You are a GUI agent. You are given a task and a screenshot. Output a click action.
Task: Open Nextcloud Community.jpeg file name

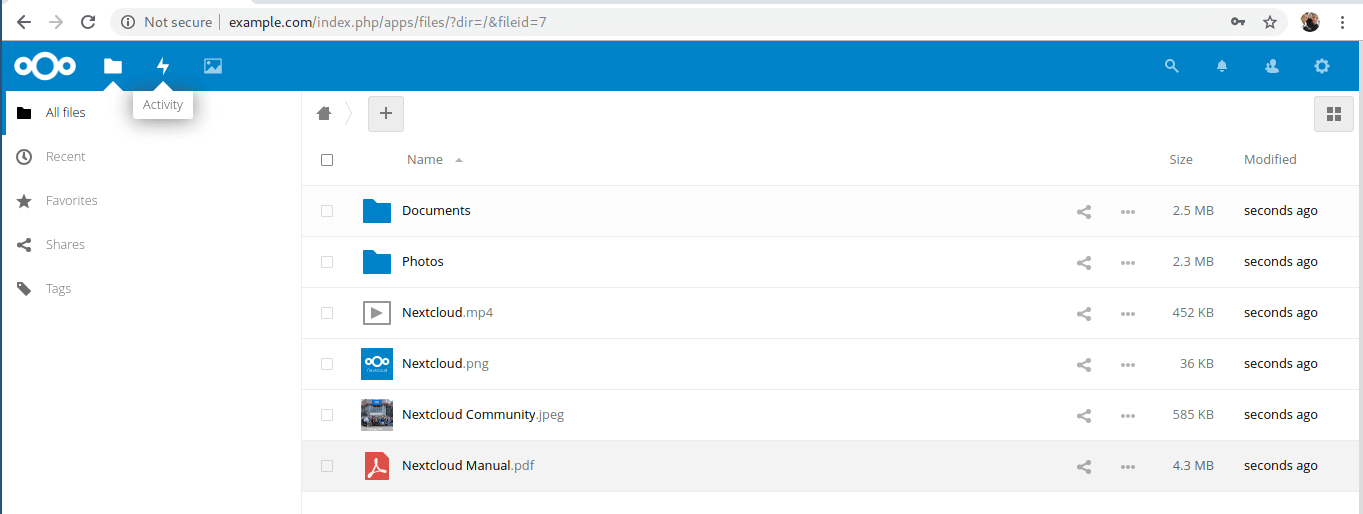click(483, 415)
